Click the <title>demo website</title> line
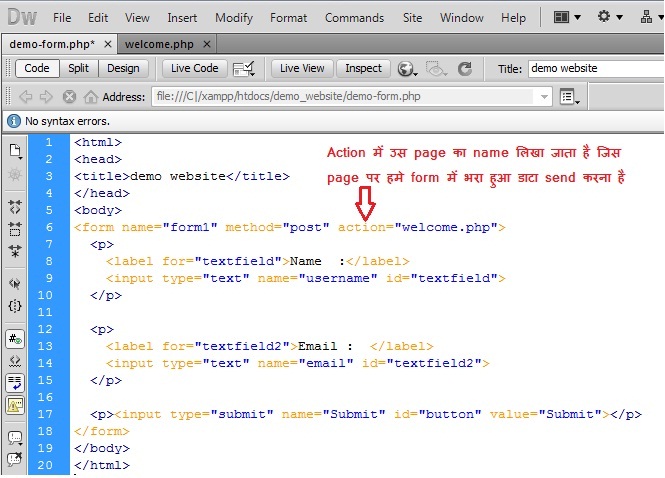665x478 pixels. (182, 176)
